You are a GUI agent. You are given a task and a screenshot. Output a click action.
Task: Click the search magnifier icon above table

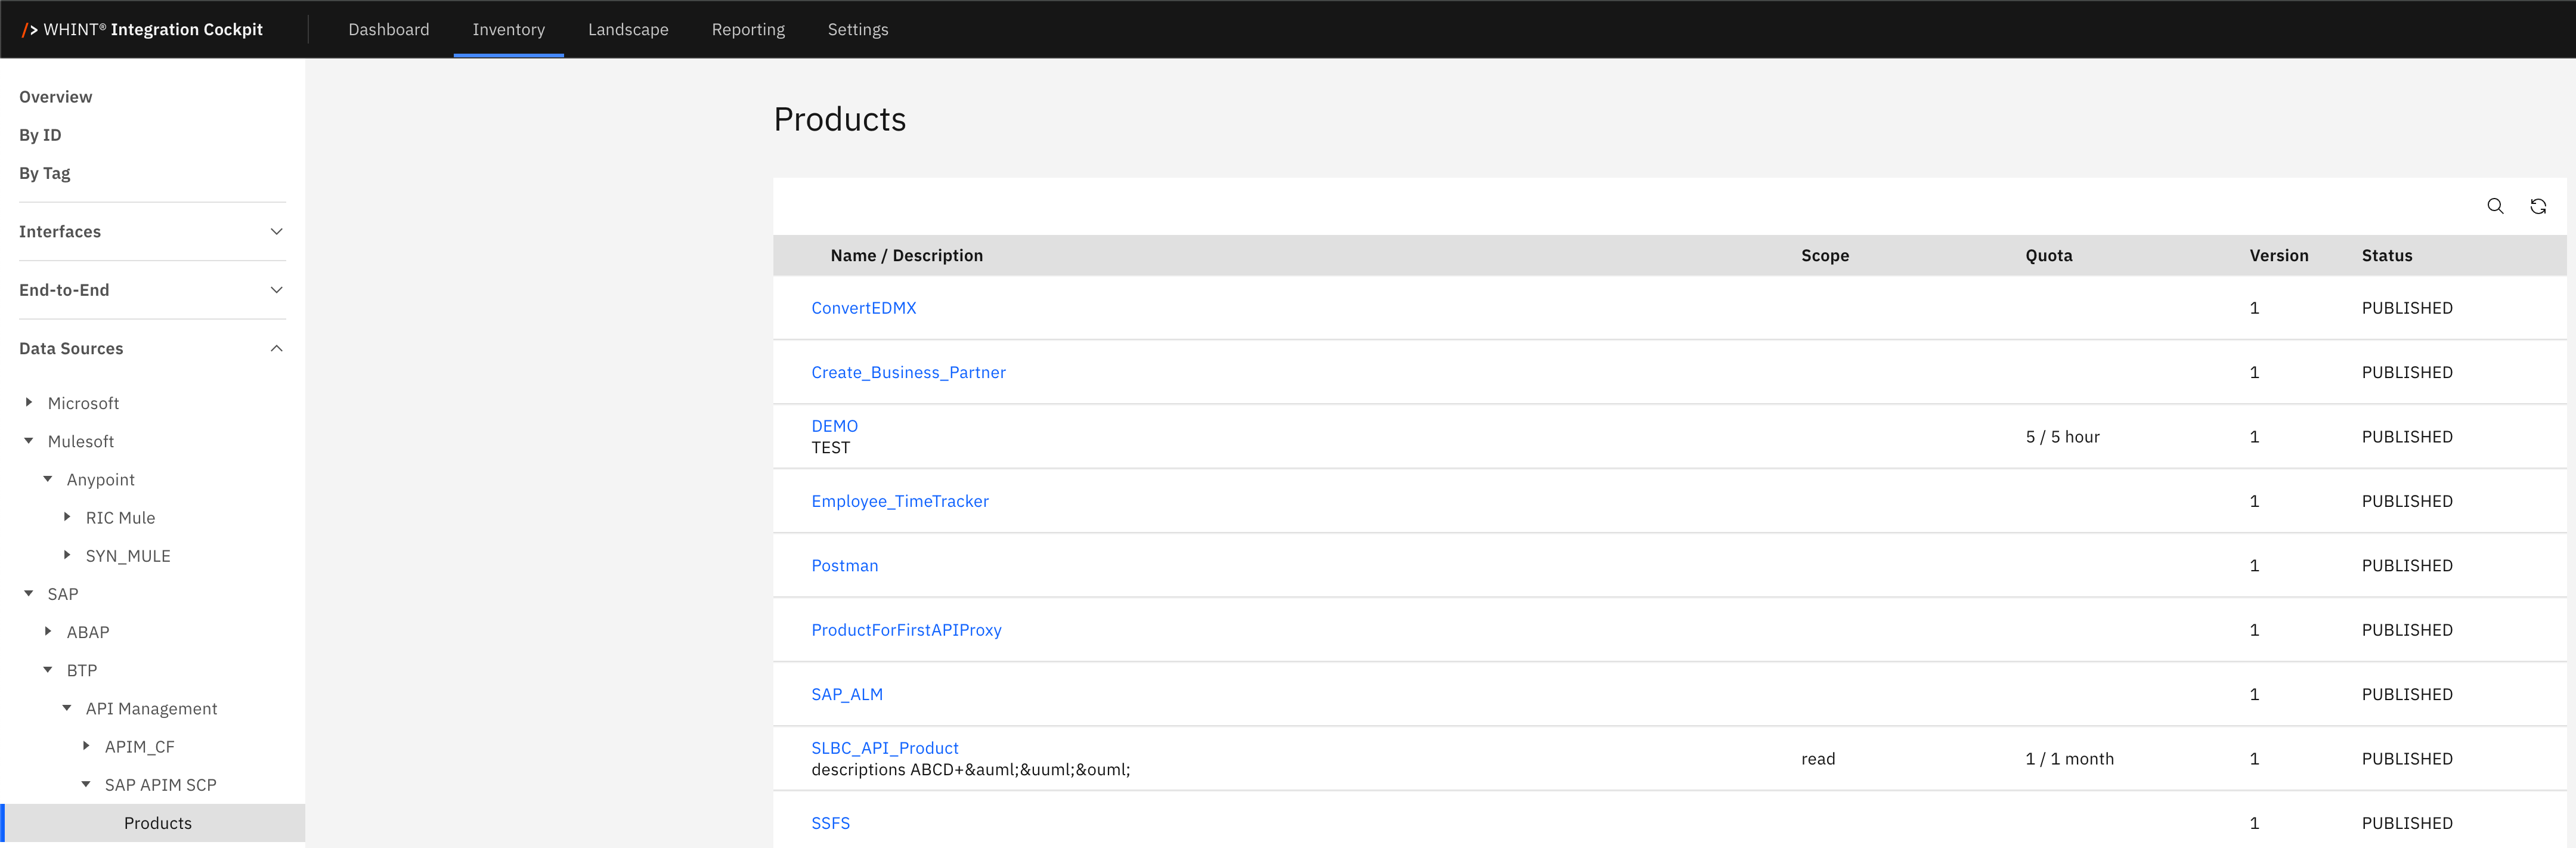[2495, 206]
